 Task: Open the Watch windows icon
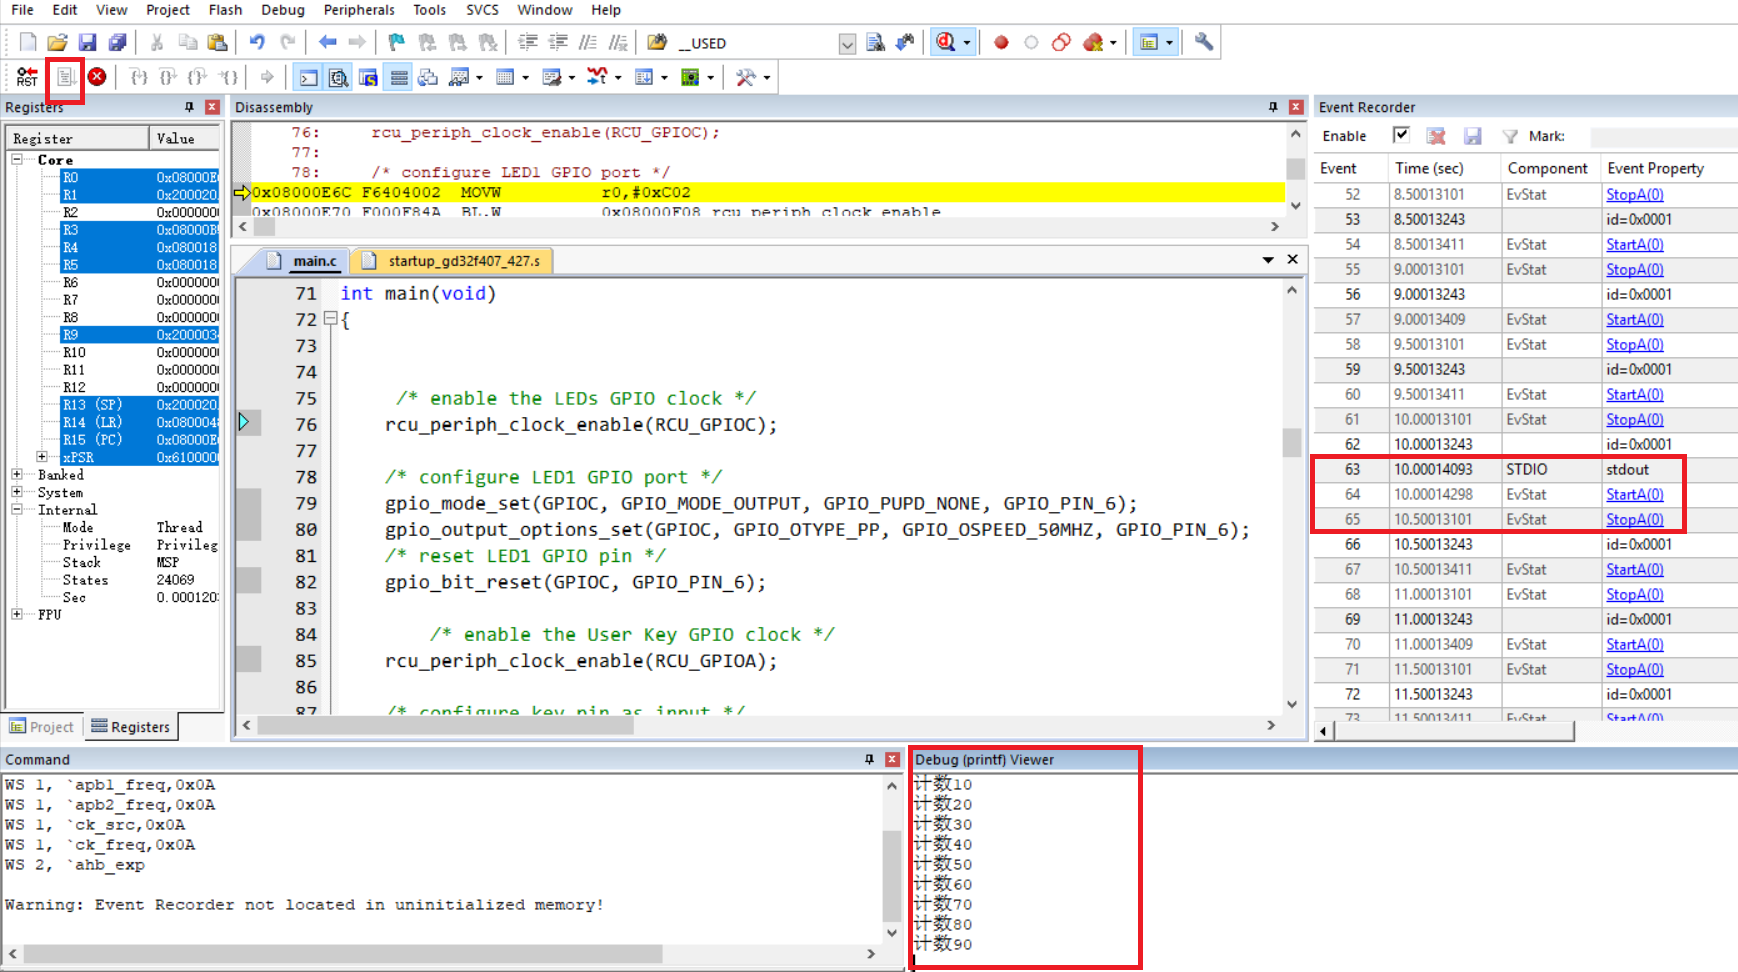(x=459, y=77)
